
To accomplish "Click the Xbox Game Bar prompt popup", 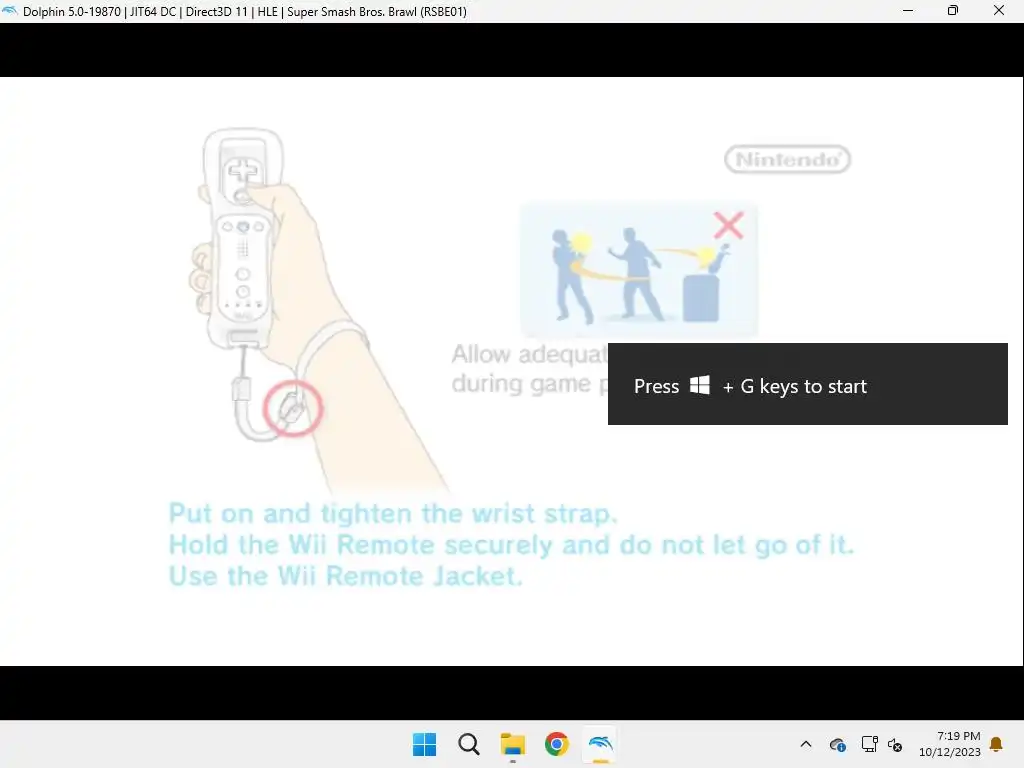I will click(807, 384).
